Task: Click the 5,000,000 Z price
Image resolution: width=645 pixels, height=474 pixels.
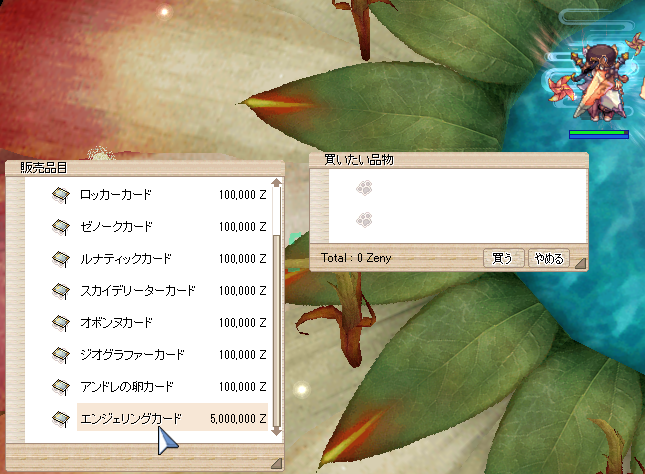Action: click(238, 419)
